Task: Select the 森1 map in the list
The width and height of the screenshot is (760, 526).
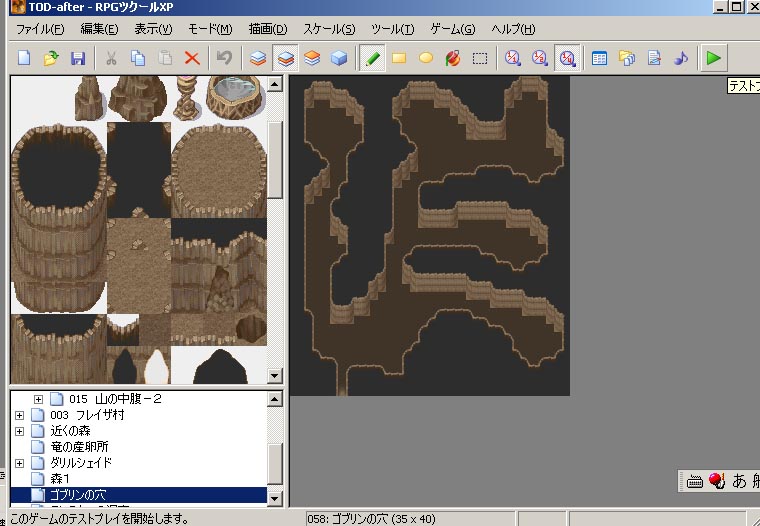Action: (60, 478)
